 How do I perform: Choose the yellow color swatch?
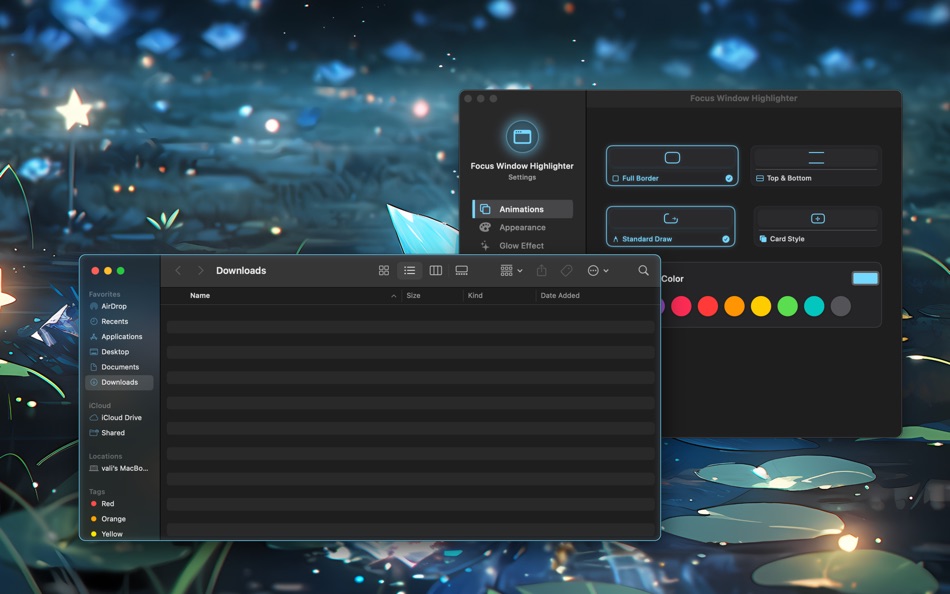(761, 306)
